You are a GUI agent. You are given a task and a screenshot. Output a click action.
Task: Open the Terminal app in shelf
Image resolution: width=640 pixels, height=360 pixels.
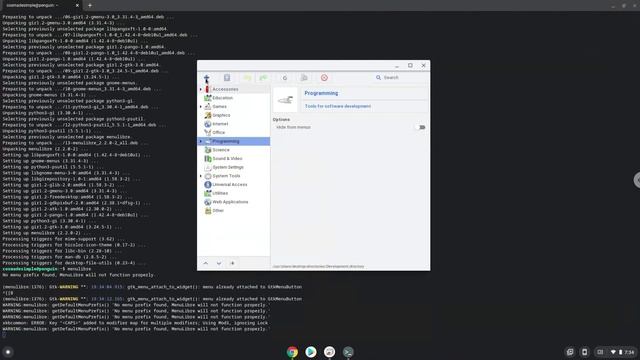pos(348,351)
